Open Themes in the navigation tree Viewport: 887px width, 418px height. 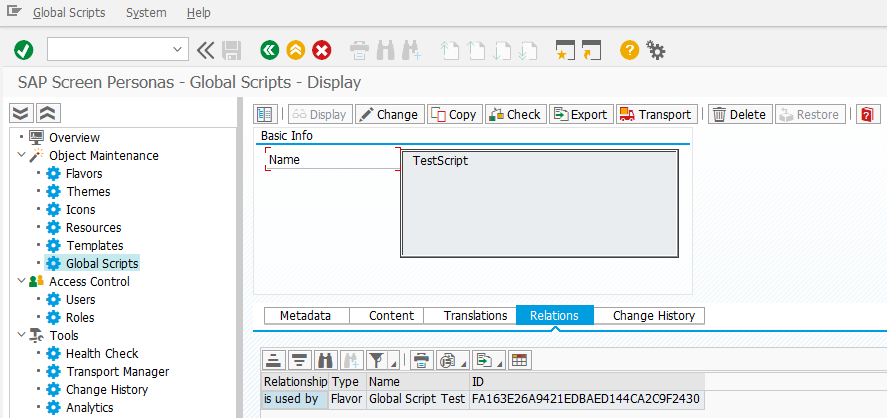88,192
